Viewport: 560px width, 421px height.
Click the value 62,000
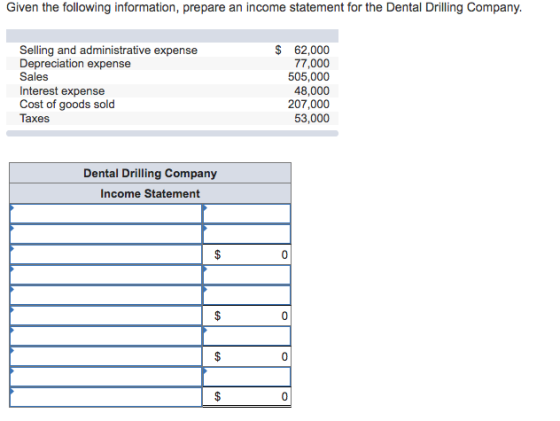(312, 50)
